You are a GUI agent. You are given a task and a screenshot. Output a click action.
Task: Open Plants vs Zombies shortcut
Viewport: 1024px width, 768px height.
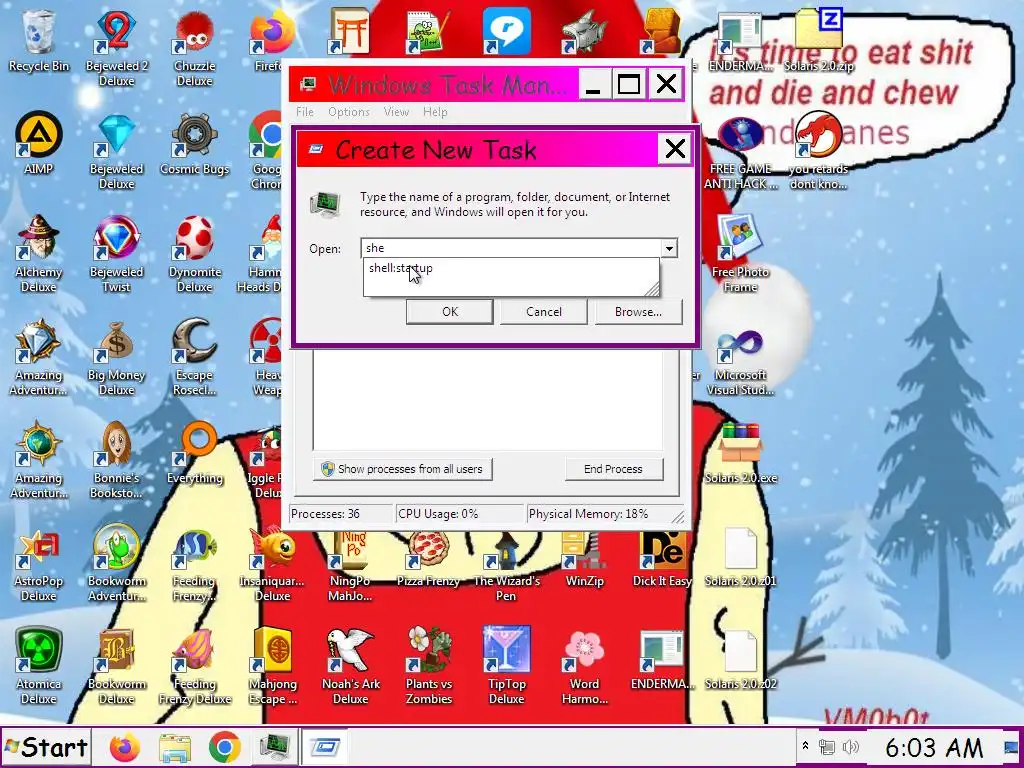coord(428,666)
